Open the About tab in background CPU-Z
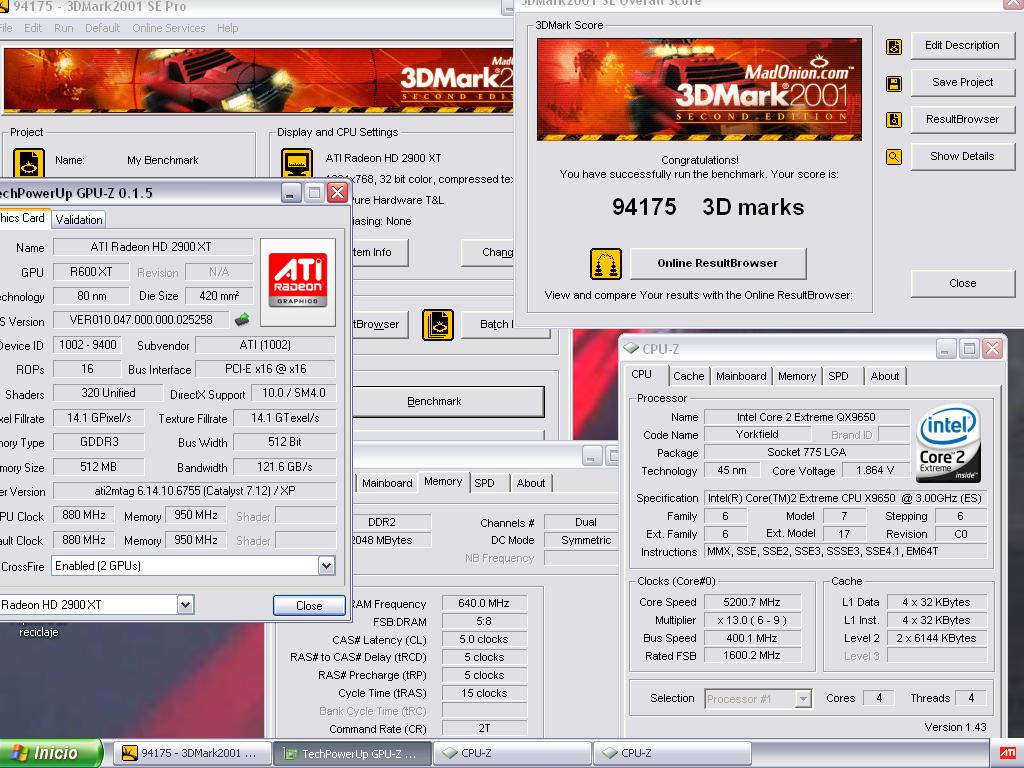The height and width of the screenshot is (768, 1024). pos(530,483)
